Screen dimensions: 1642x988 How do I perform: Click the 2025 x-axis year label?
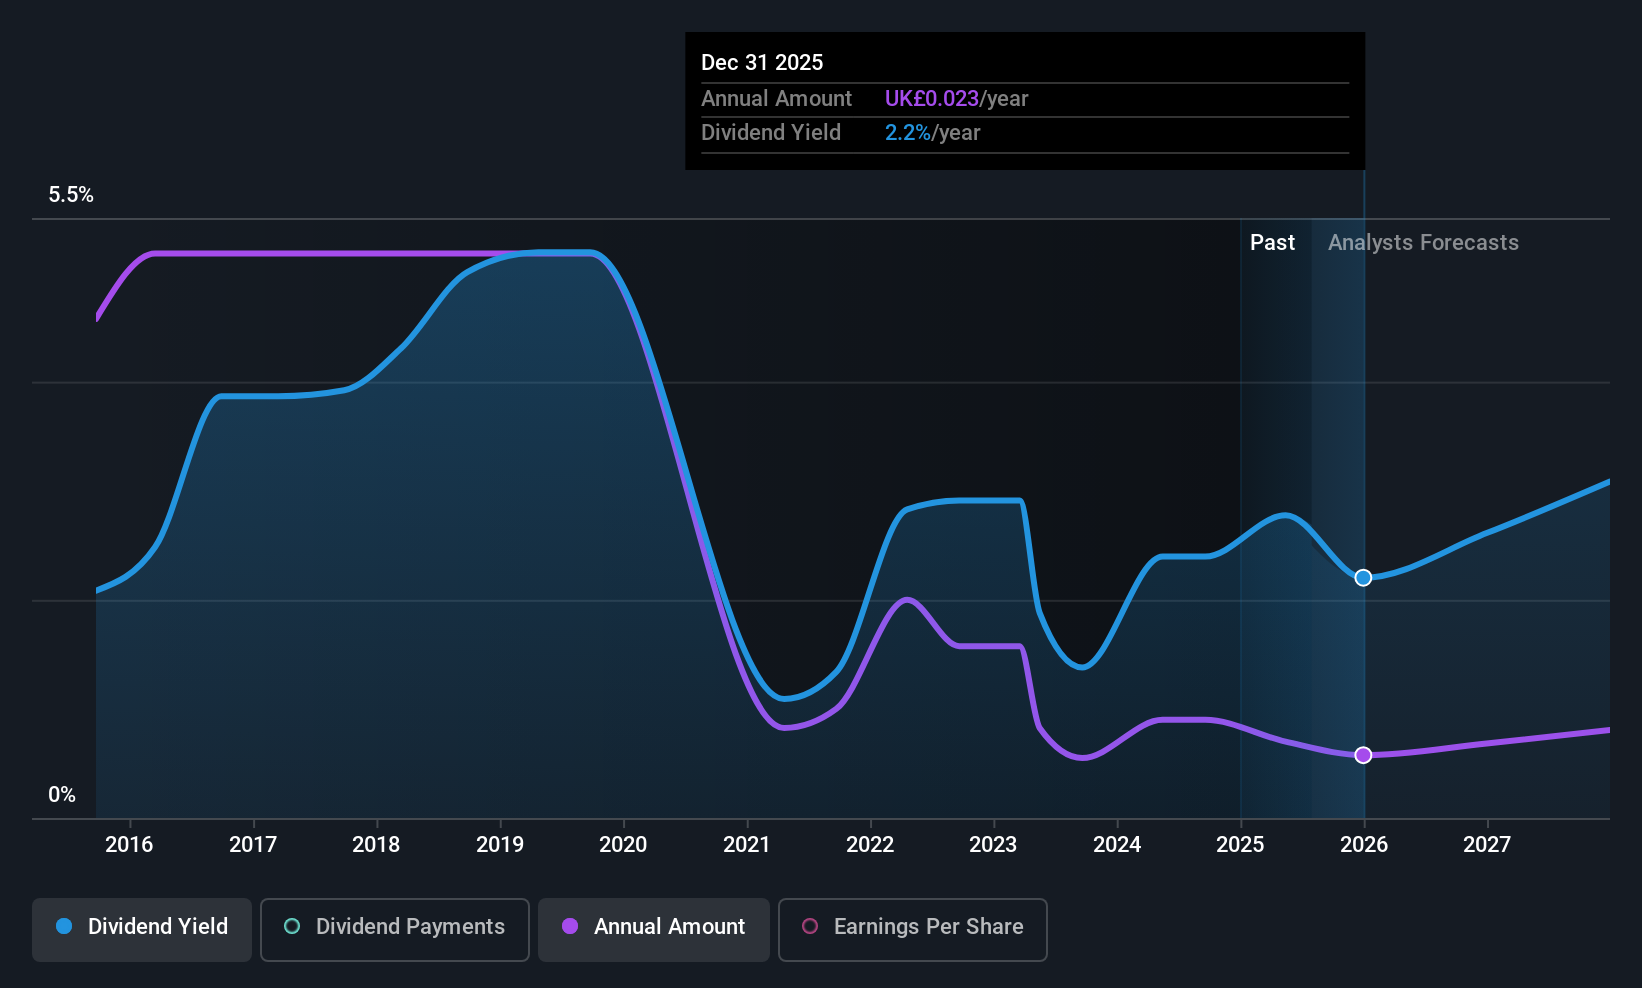click(x=1240, y=845)
